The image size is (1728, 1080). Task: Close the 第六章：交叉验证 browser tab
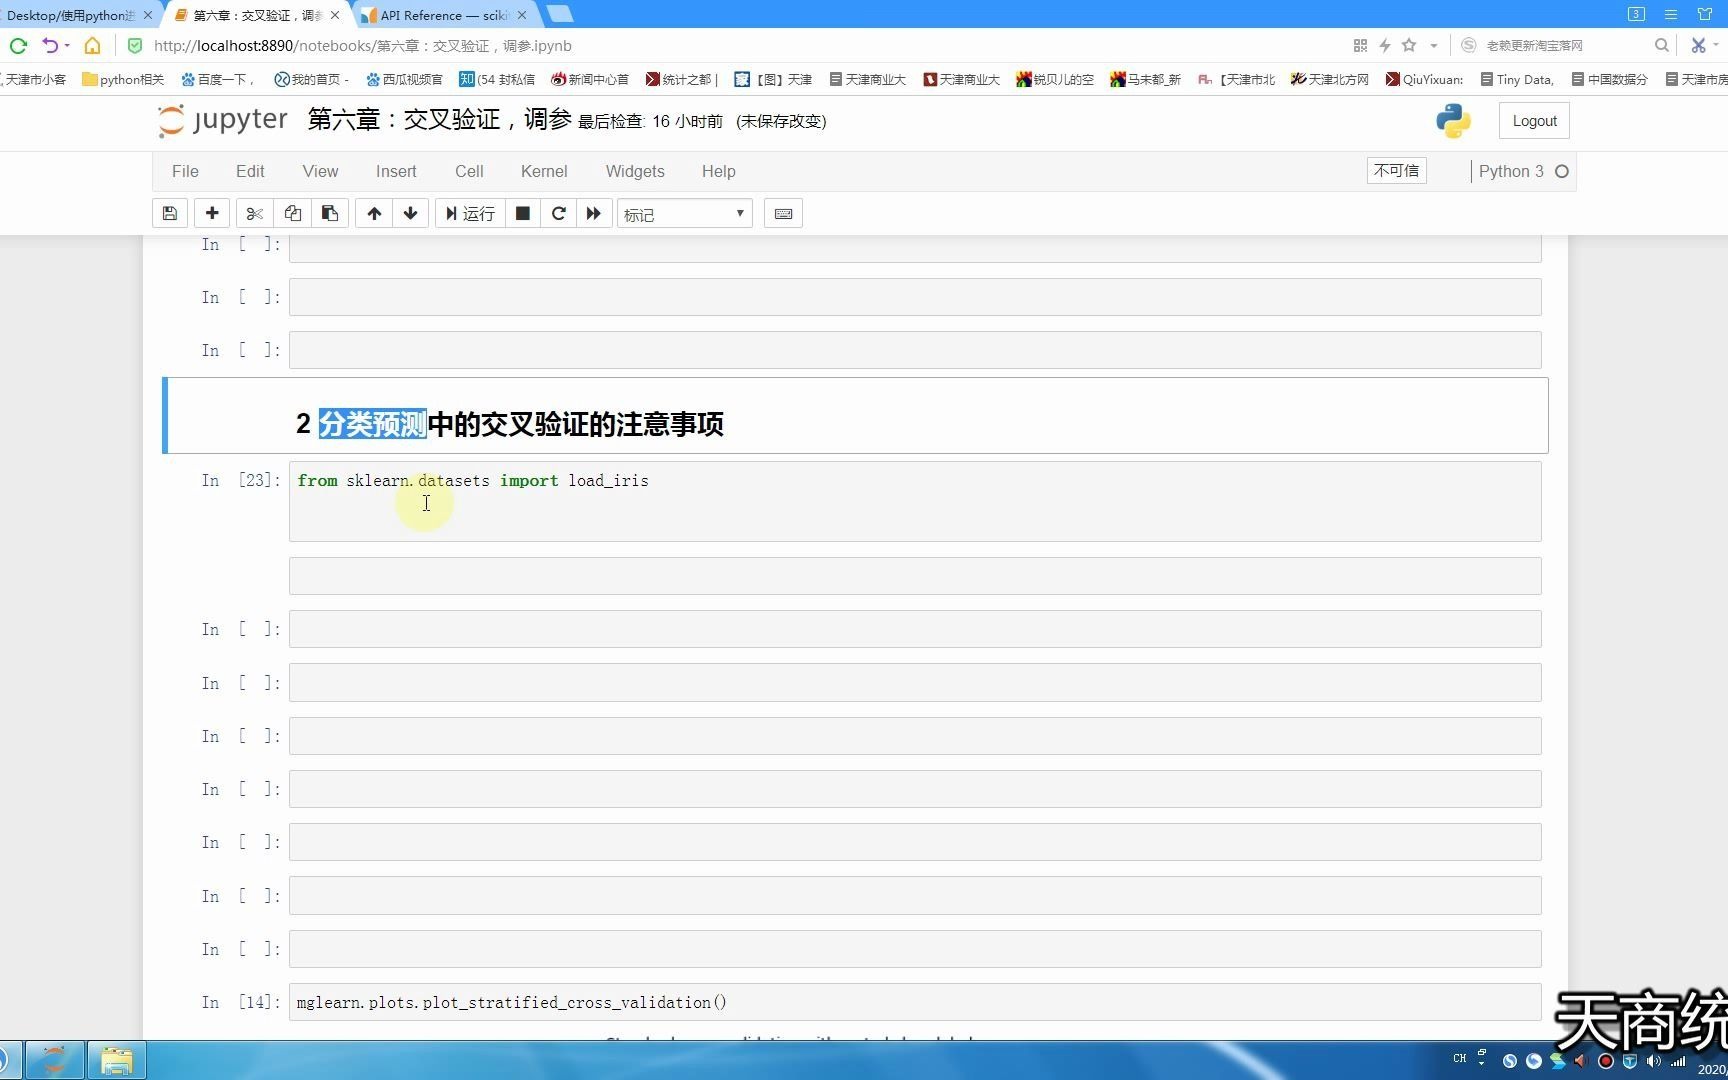[335, 15]
